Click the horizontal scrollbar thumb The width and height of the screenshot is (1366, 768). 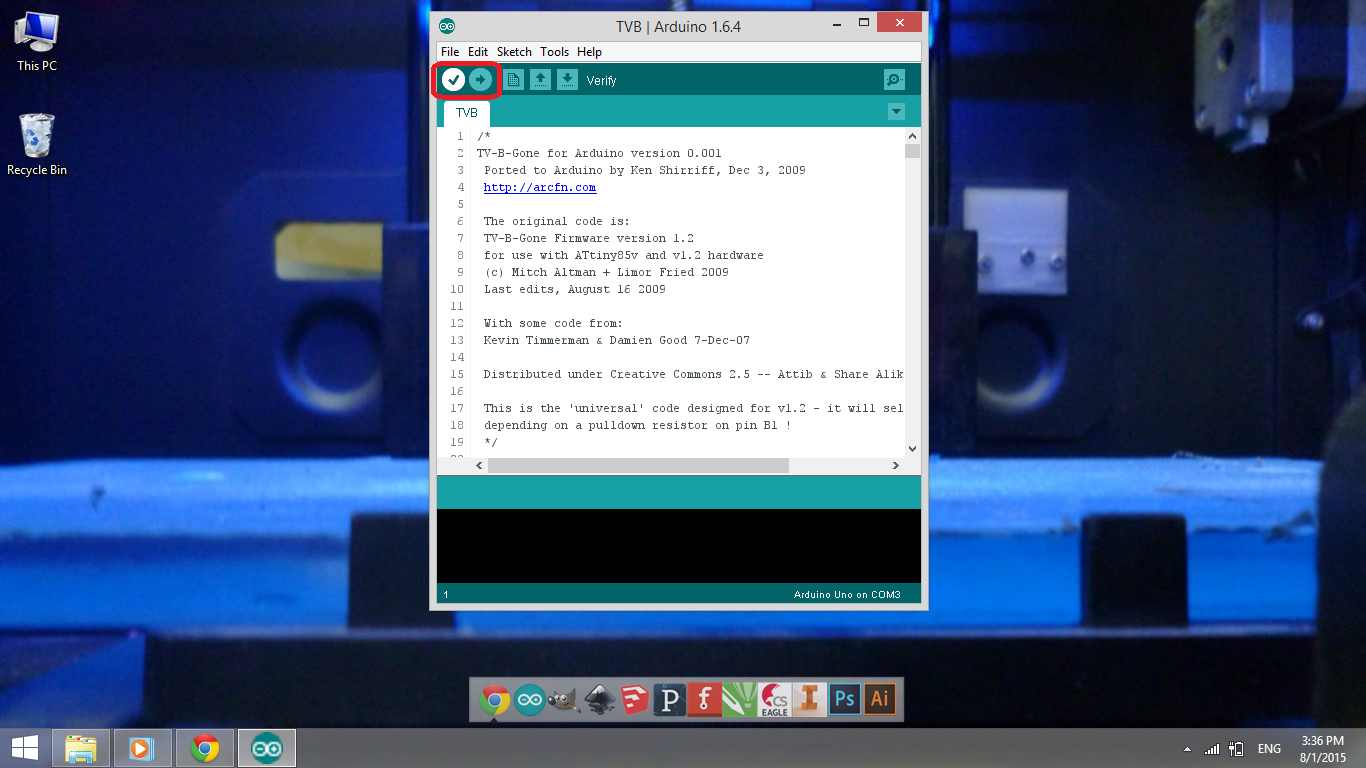[x=639, y=465]
